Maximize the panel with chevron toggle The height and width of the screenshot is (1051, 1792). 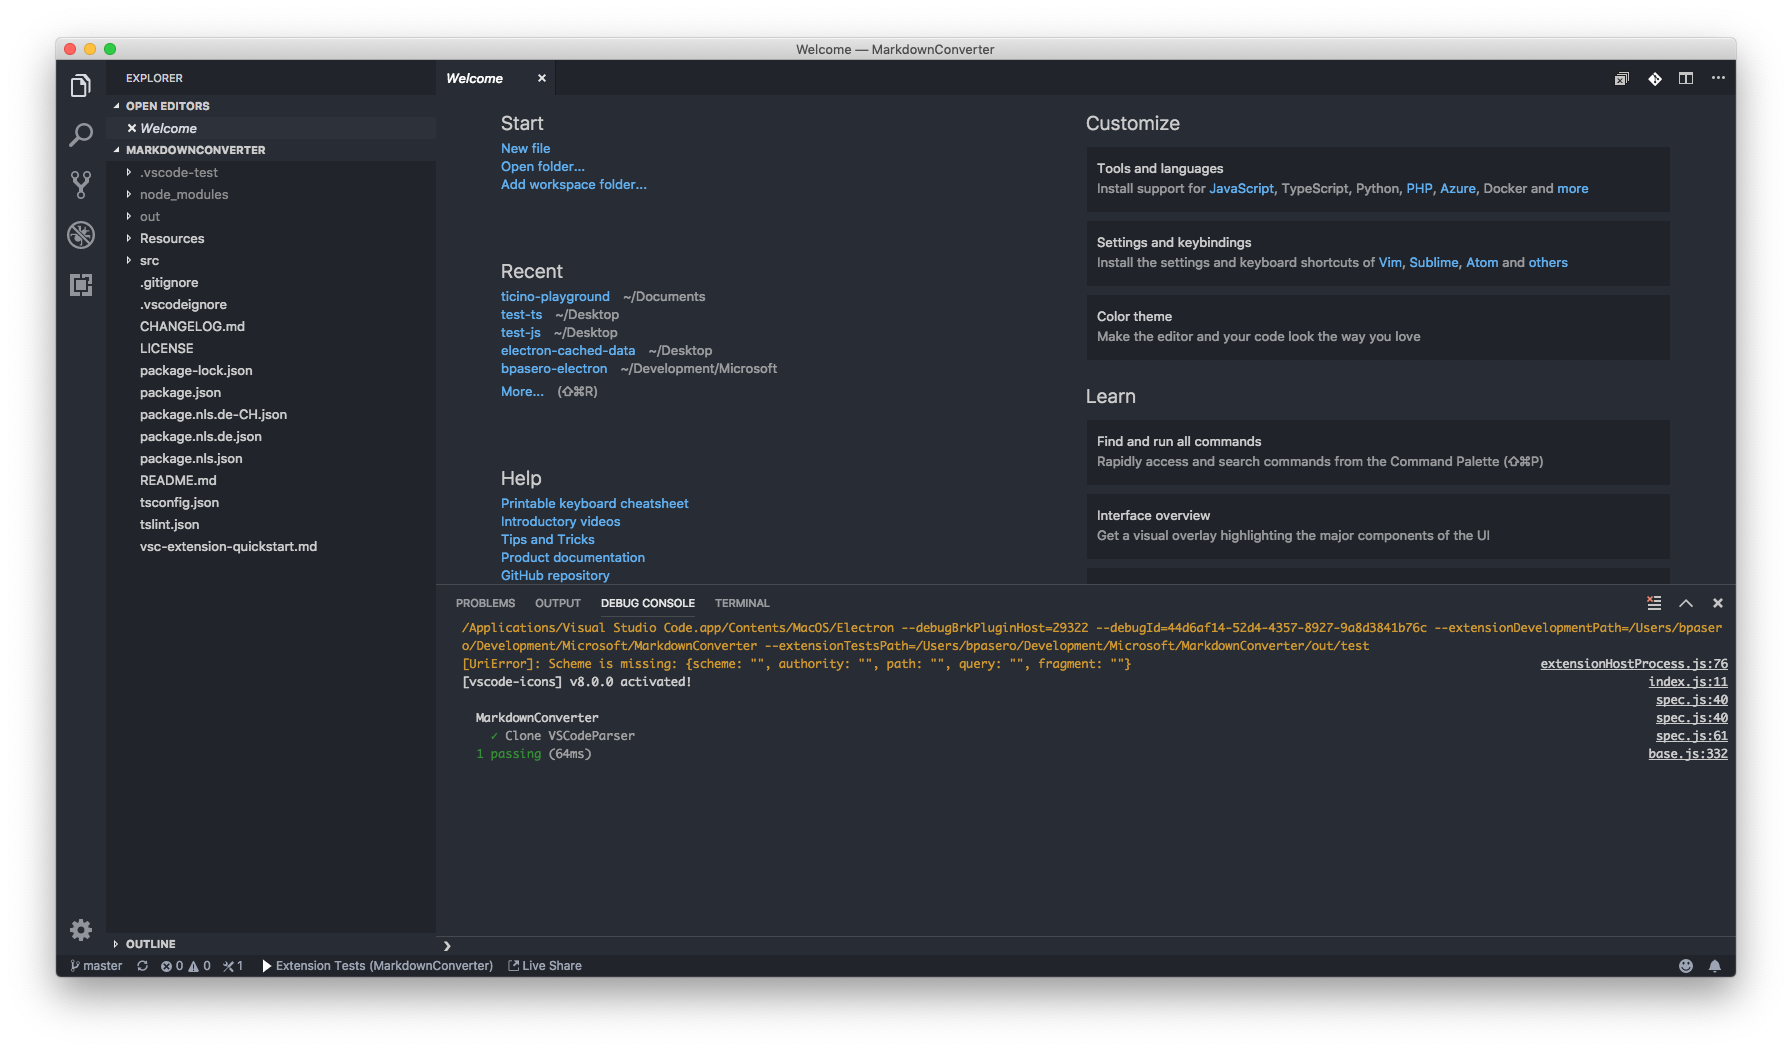(1686, 603)
